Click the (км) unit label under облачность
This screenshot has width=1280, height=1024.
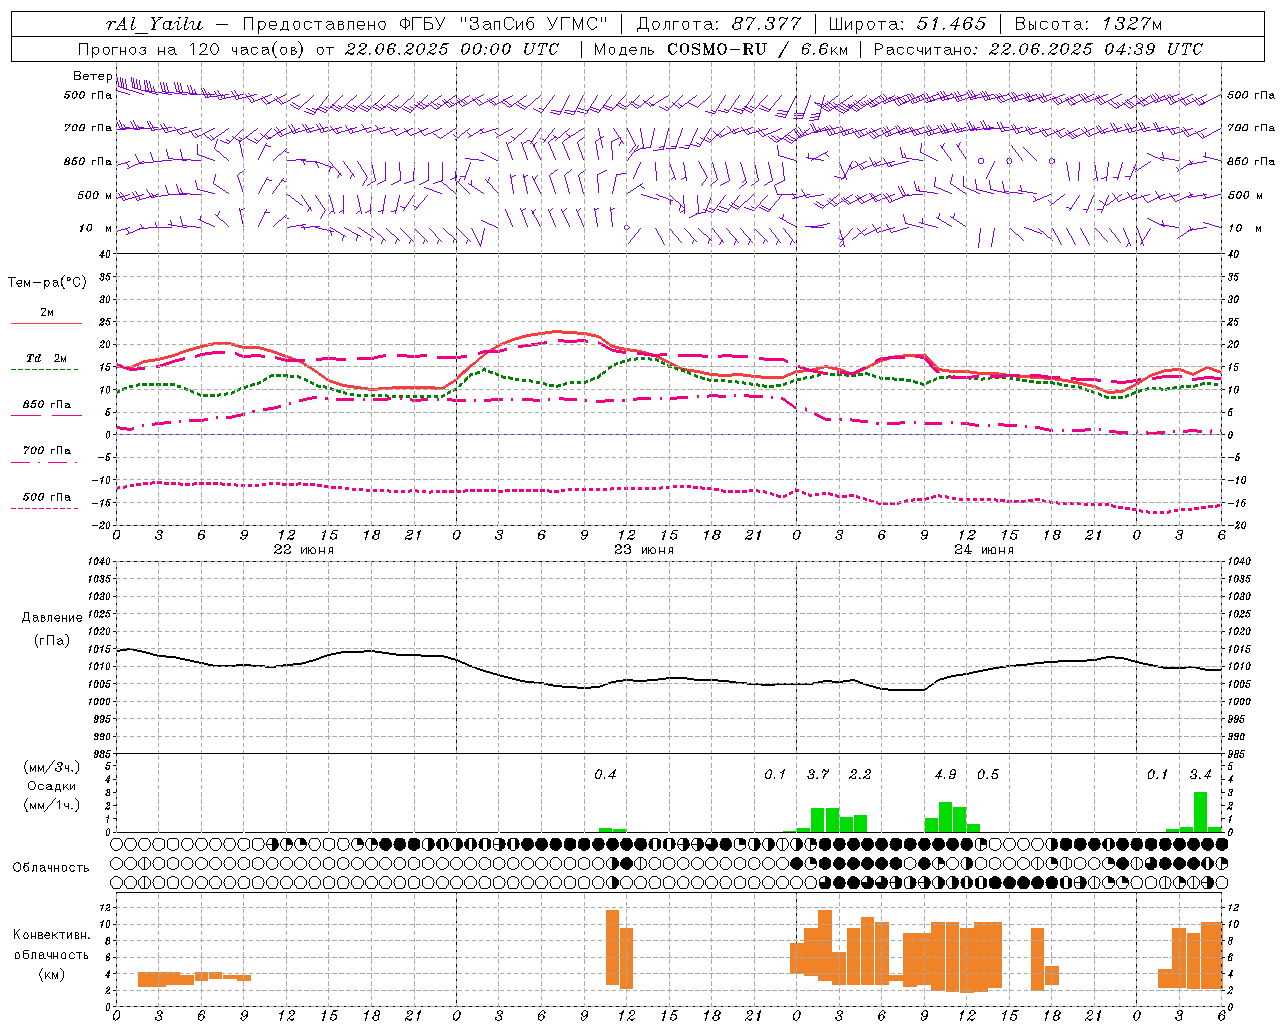tap(52, 974)
